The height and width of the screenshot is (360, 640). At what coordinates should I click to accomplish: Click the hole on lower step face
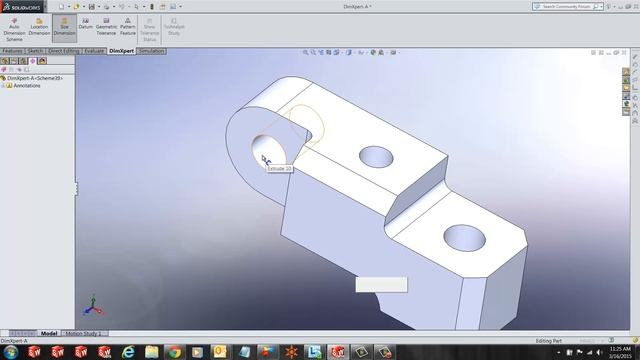pyautogui.click(x=464, y=238)
